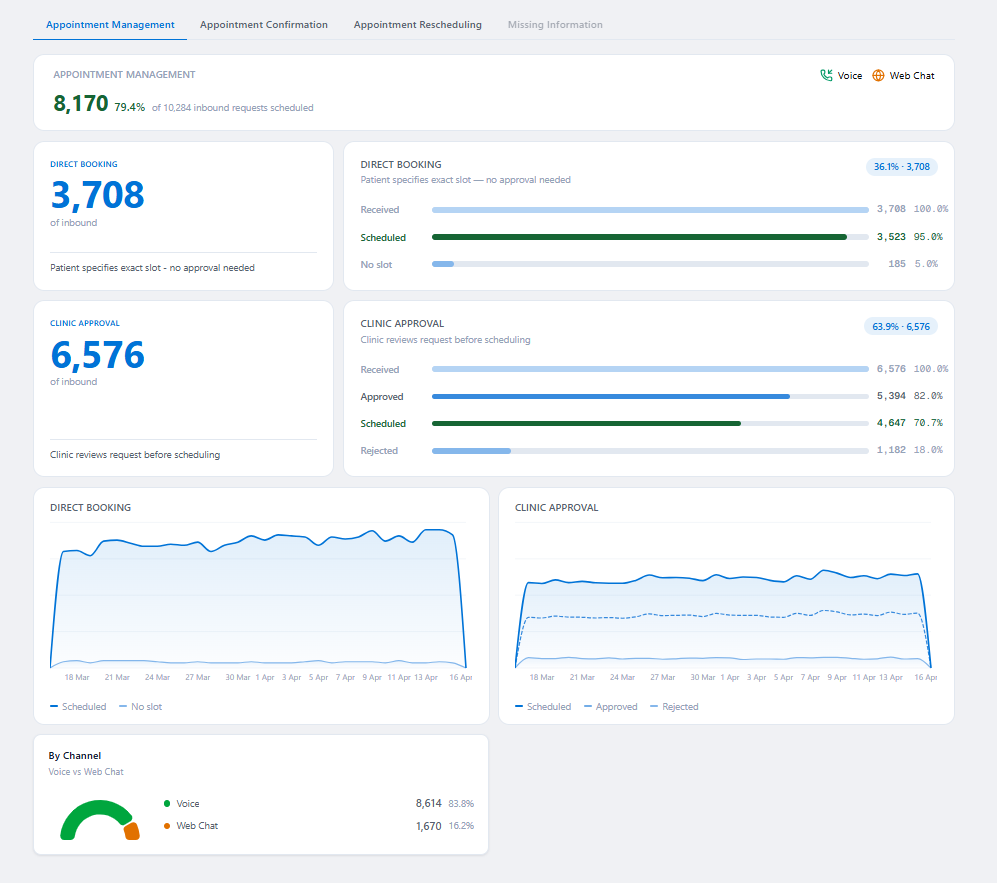Click the Voice phone icon in the header
The height and width of the screenshot is (883, 997).
tap(827, 75)
